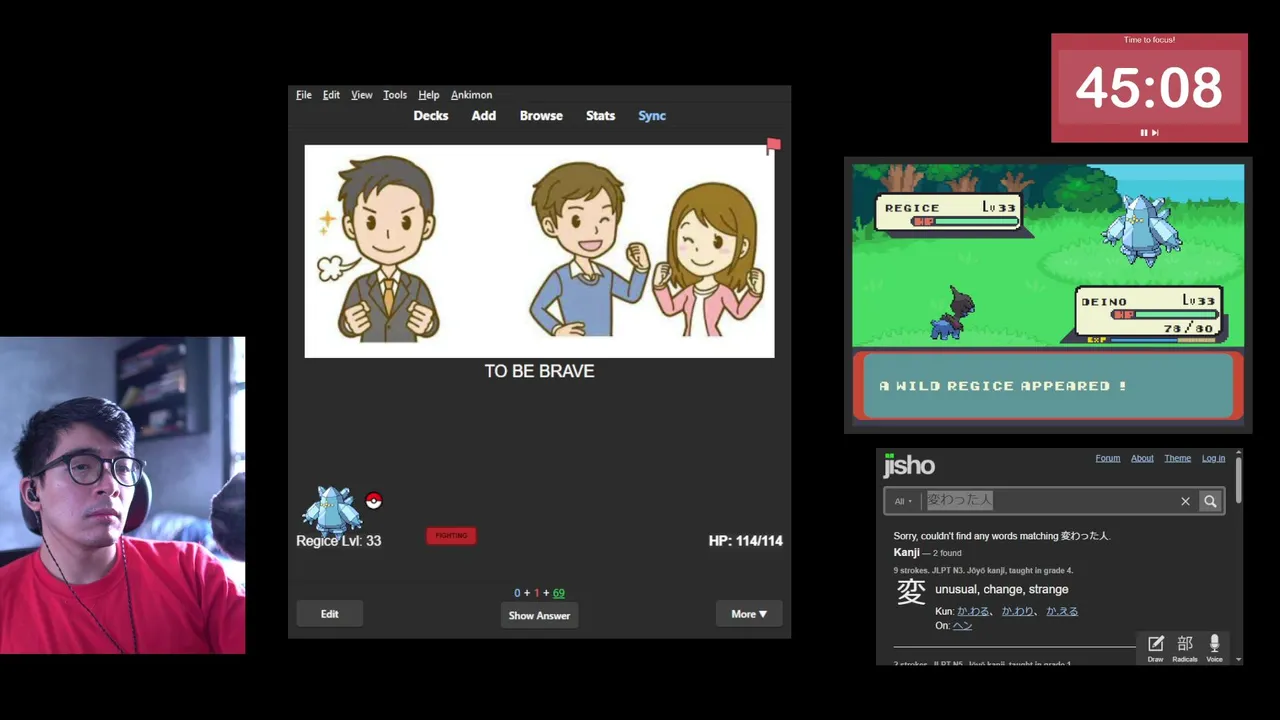Open the Jisho Forum link
Image resolution: width=1280 pixels, height=720 pixels.
(1108, 458)
